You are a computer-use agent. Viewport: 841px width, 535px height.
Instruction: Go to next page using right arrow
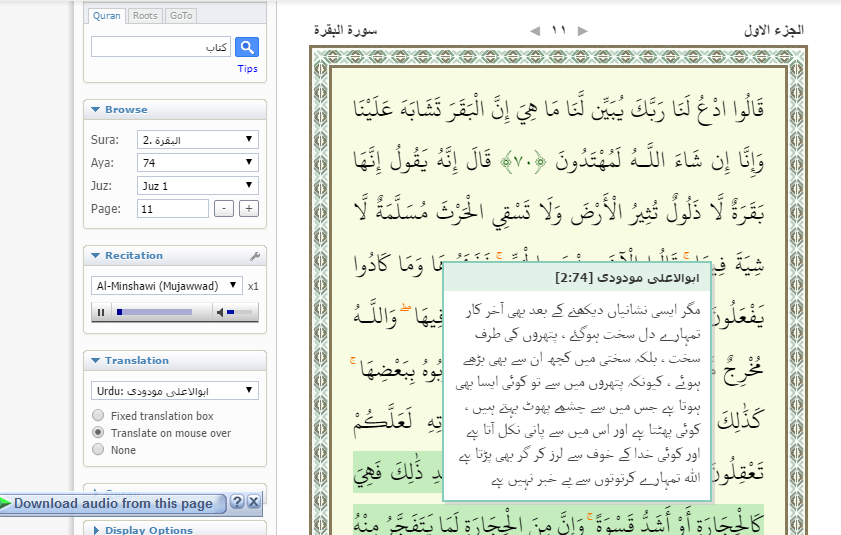click(582, 30)
